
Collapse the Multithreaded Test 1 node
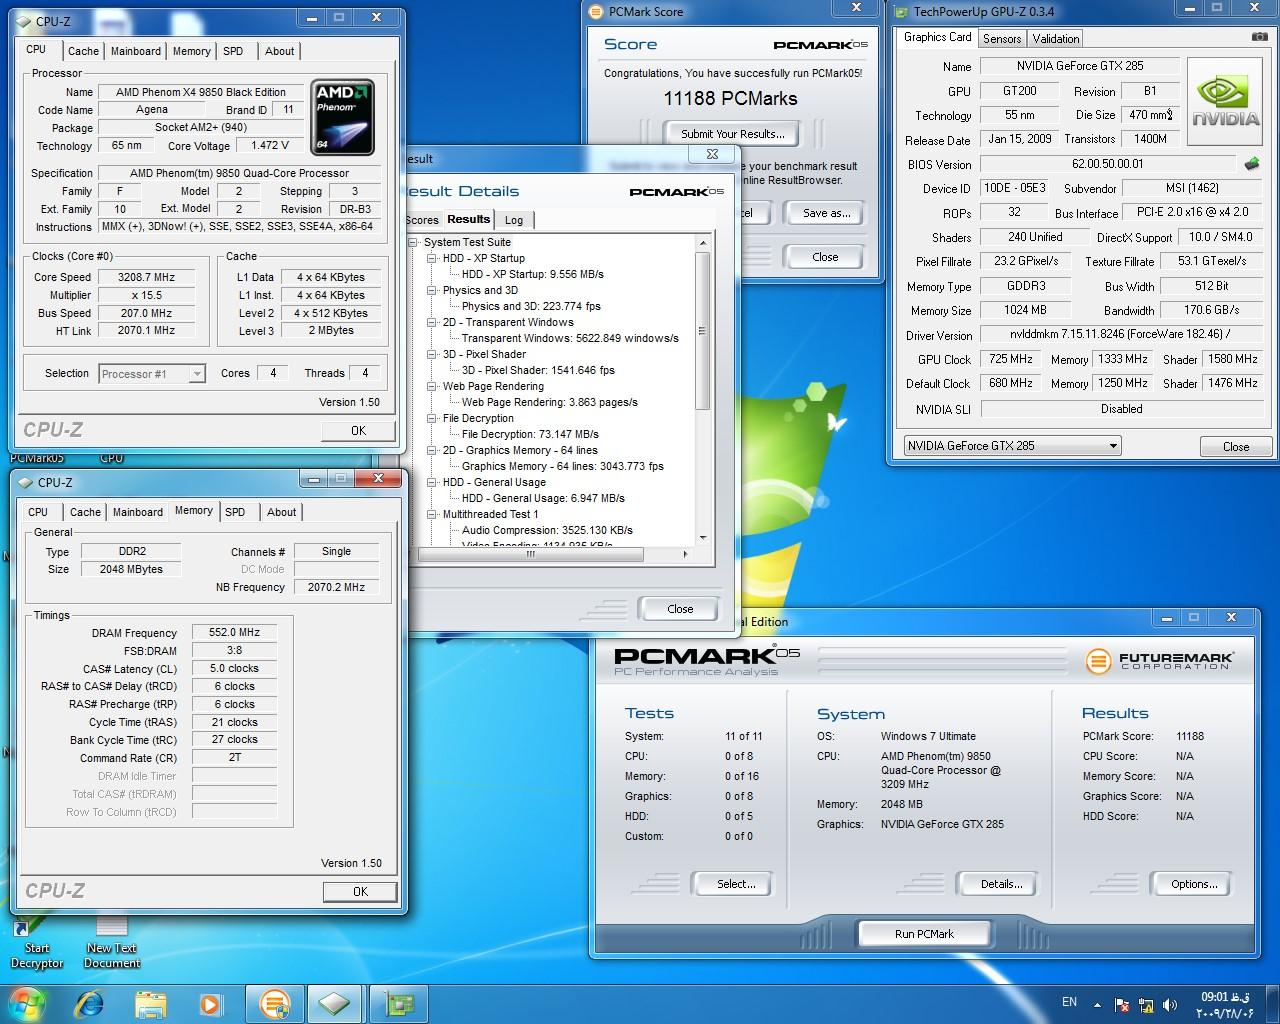[x=433, y=514]
